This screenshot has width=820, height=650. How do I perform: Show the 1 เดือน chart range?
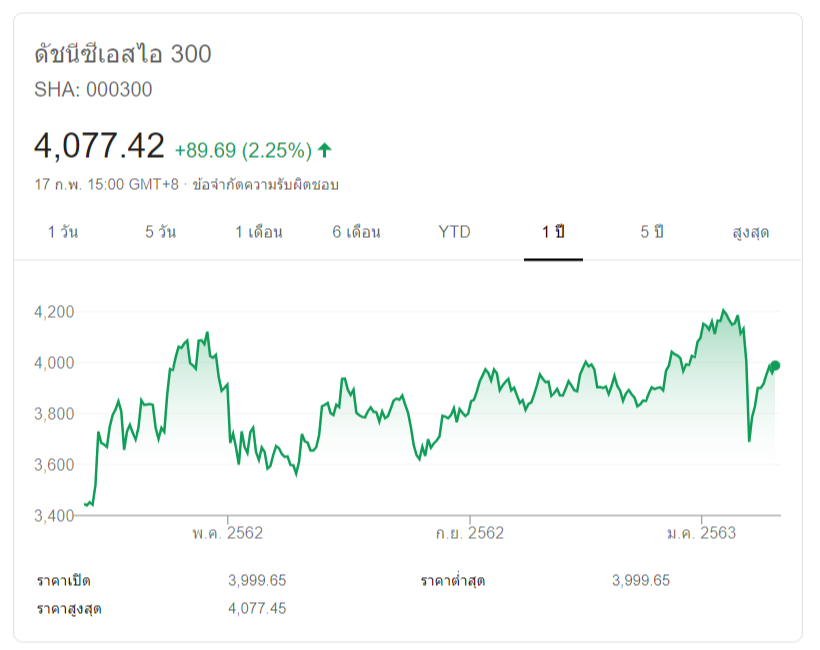coord(259,232)
